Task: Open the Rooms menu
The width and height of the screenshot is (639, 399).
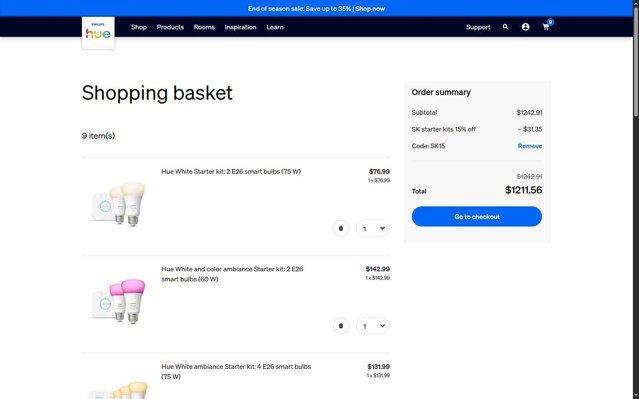Action: pyautogui.click(x=204, y=27)
